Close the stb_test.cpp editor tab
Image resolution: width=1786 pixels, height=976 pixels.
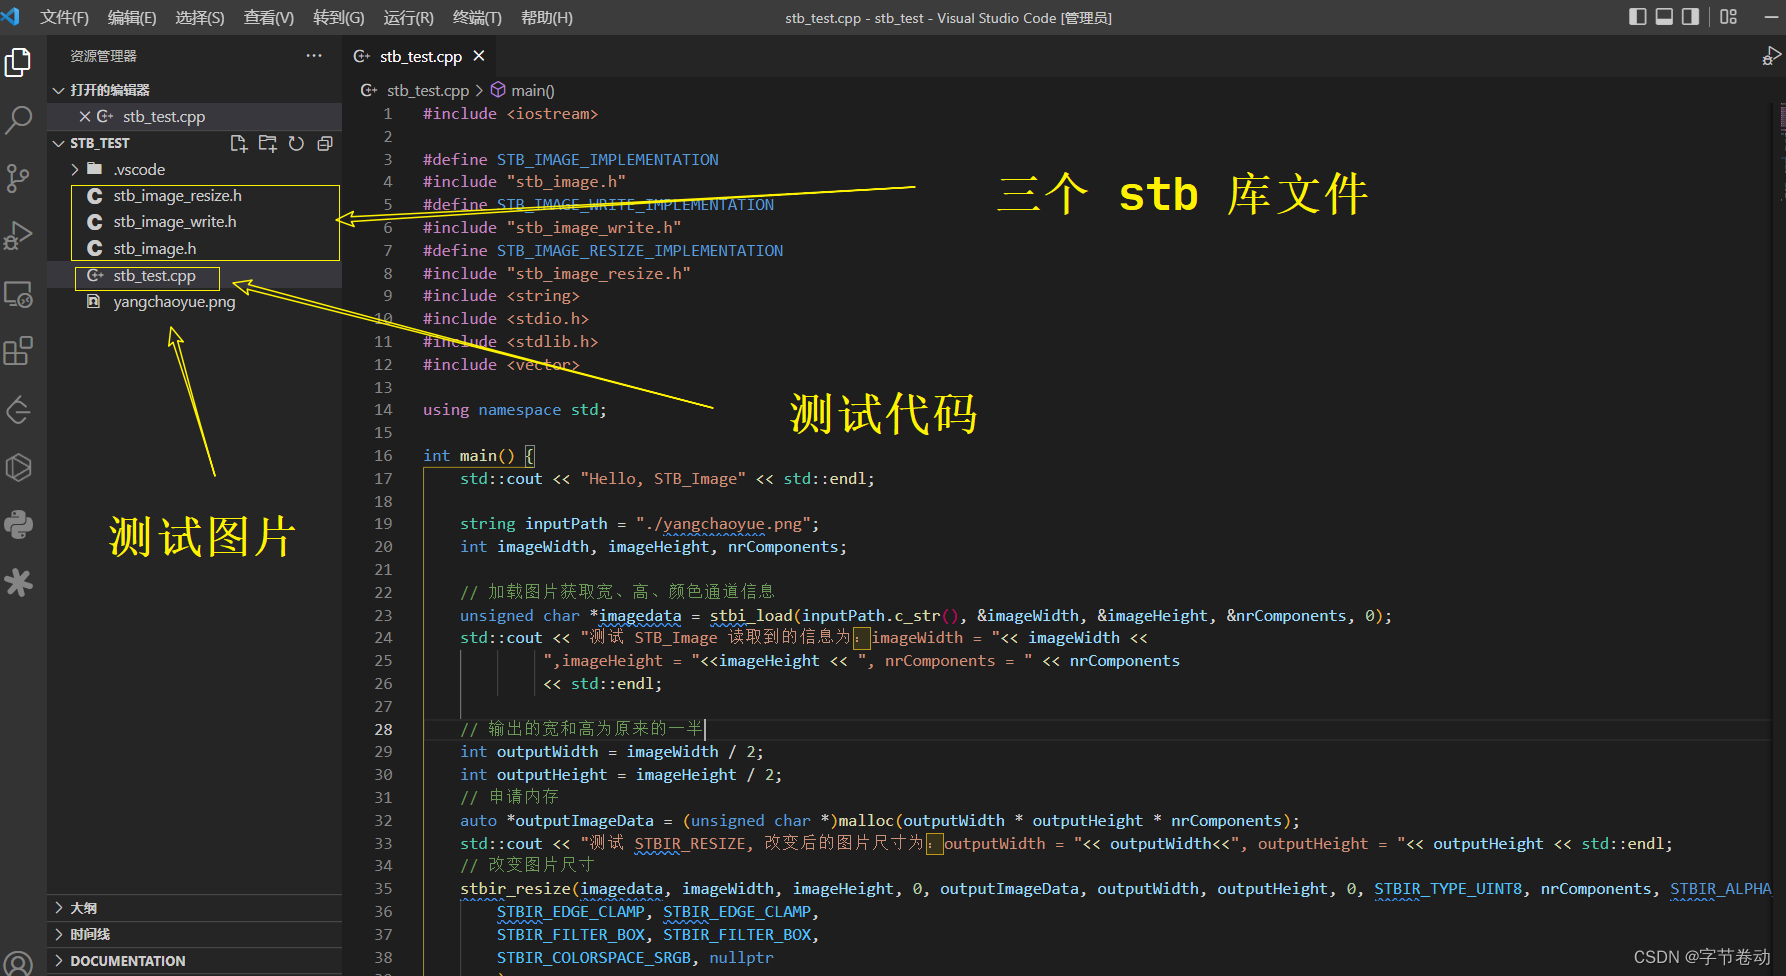[x=479, y=56]
